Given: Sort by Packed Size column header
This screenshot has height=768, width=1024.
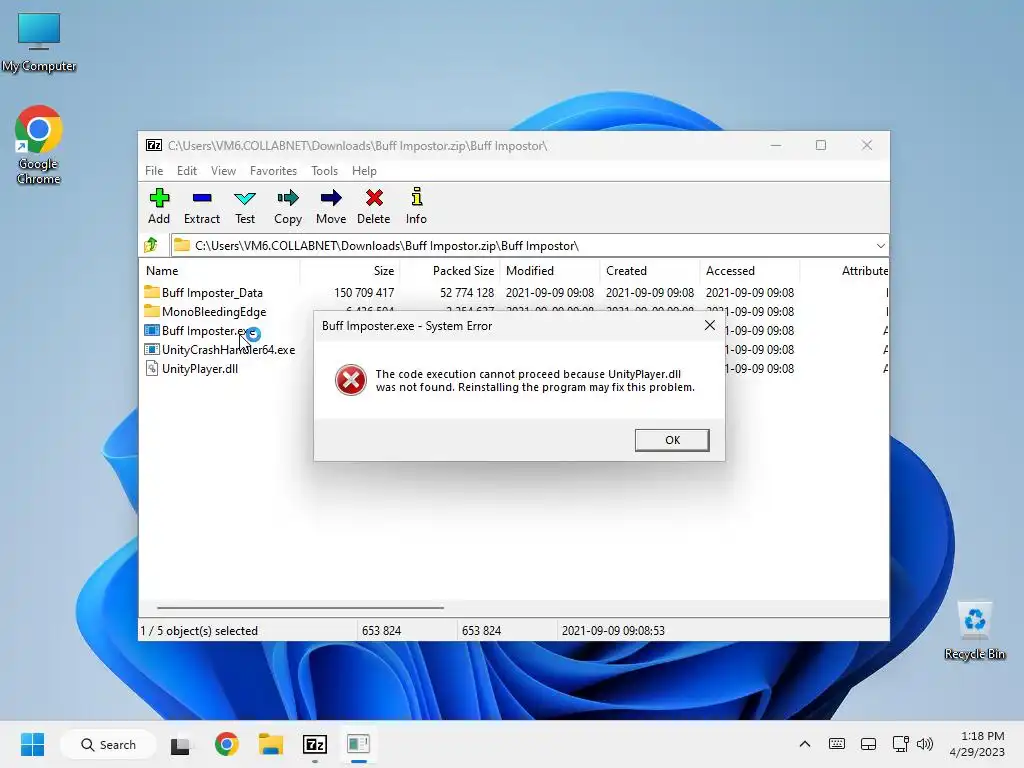Looking at the screenshot, I should coord(450,270).
